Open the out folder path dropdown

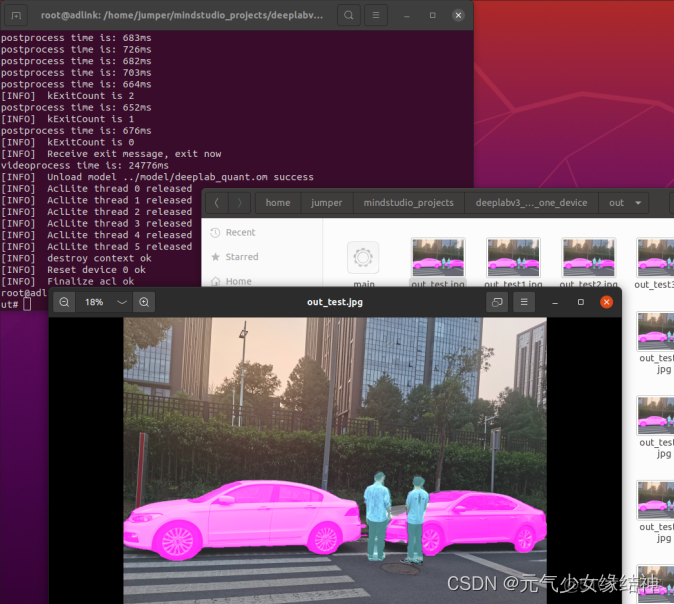click(638, 203)
